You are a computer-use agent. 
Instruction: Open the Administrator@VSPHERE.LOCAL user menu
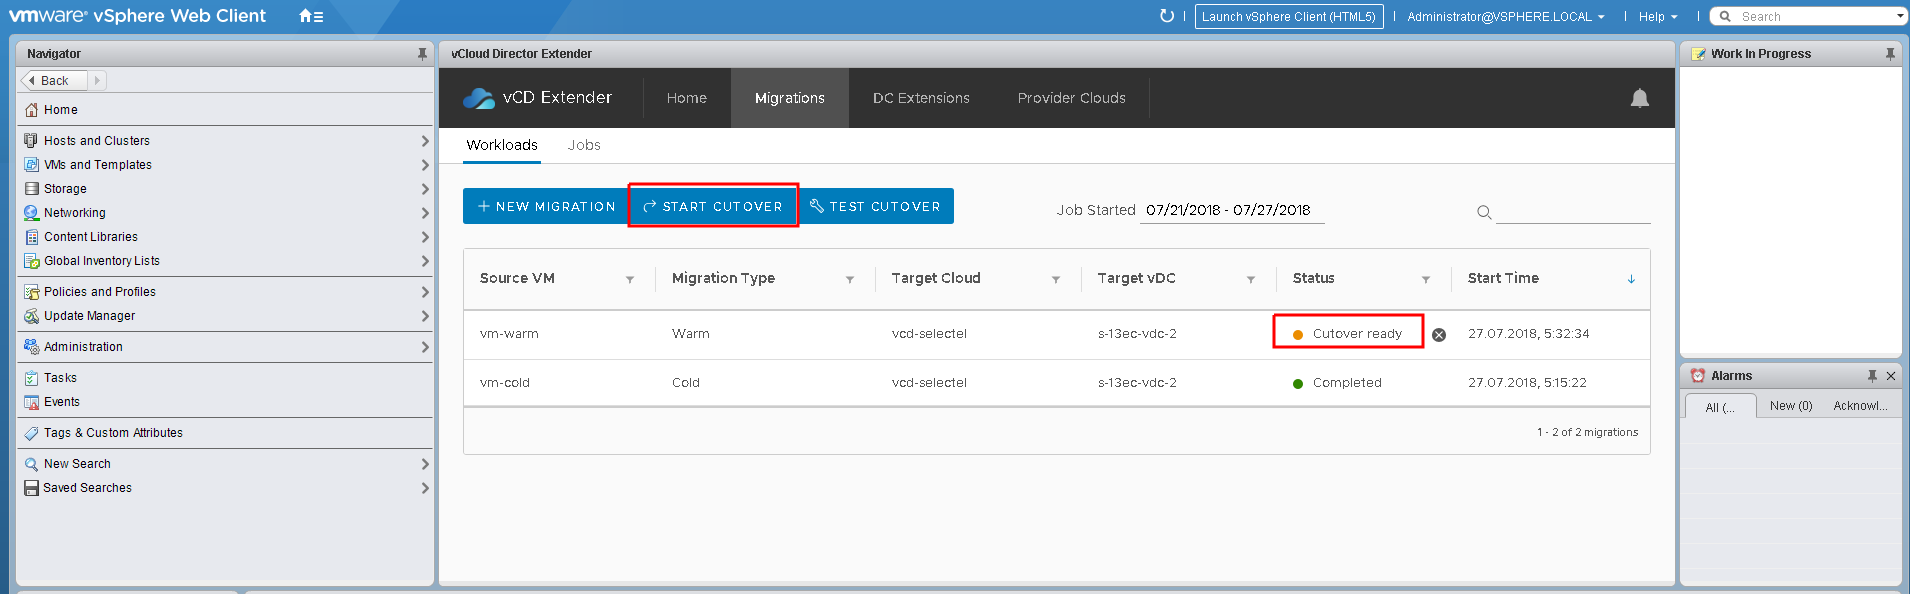coord(1505,17)
